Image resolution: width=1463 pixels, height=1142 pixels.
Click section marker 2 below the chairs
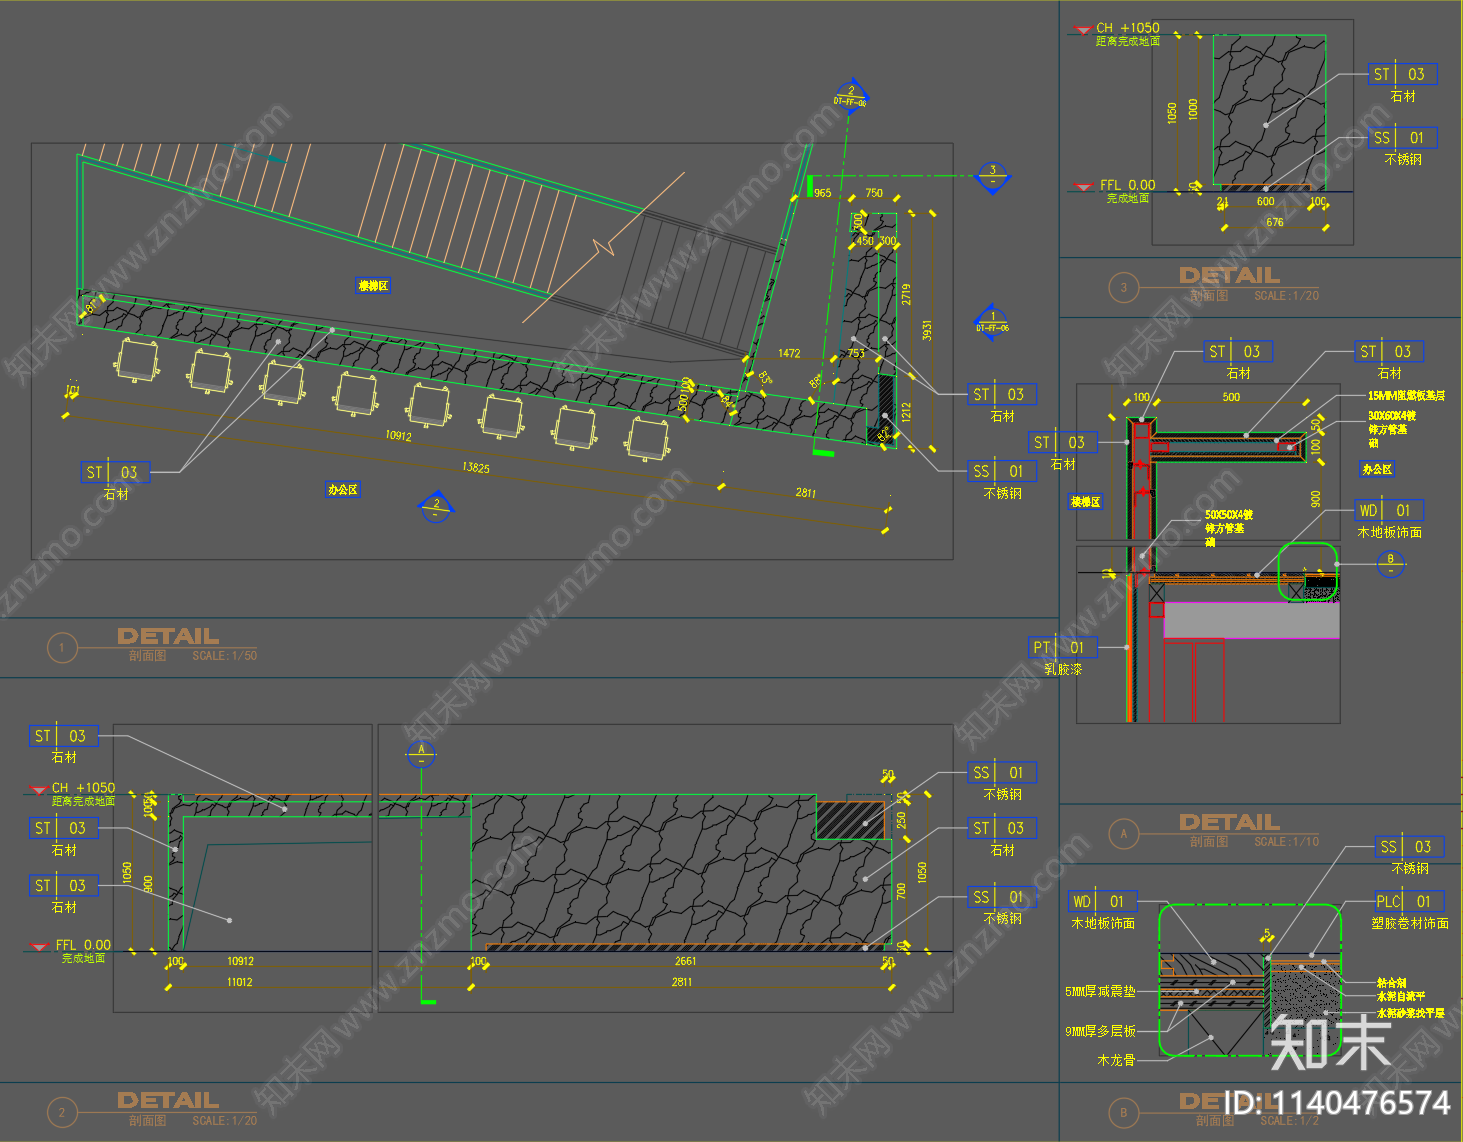click(x=436, y=507)
